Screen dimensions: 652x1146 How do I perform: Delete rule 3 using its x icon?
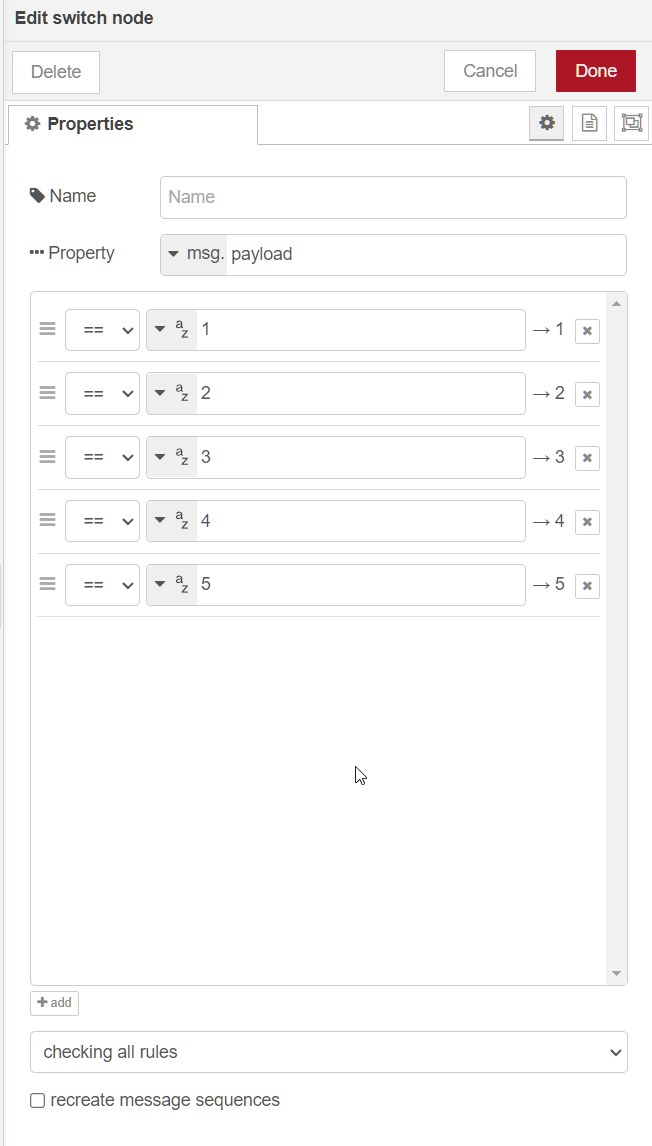[x=587, y=458]
